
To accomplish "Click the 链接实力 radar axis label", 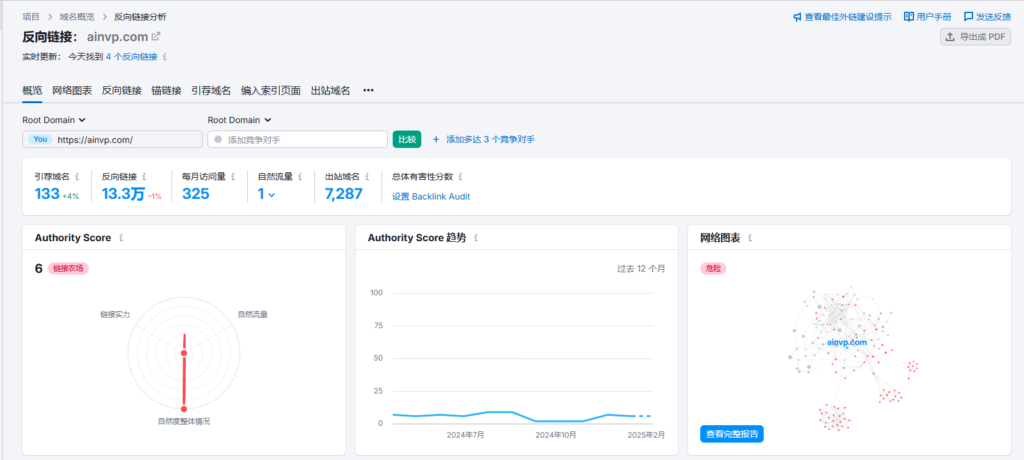I will tap(115, 314).
